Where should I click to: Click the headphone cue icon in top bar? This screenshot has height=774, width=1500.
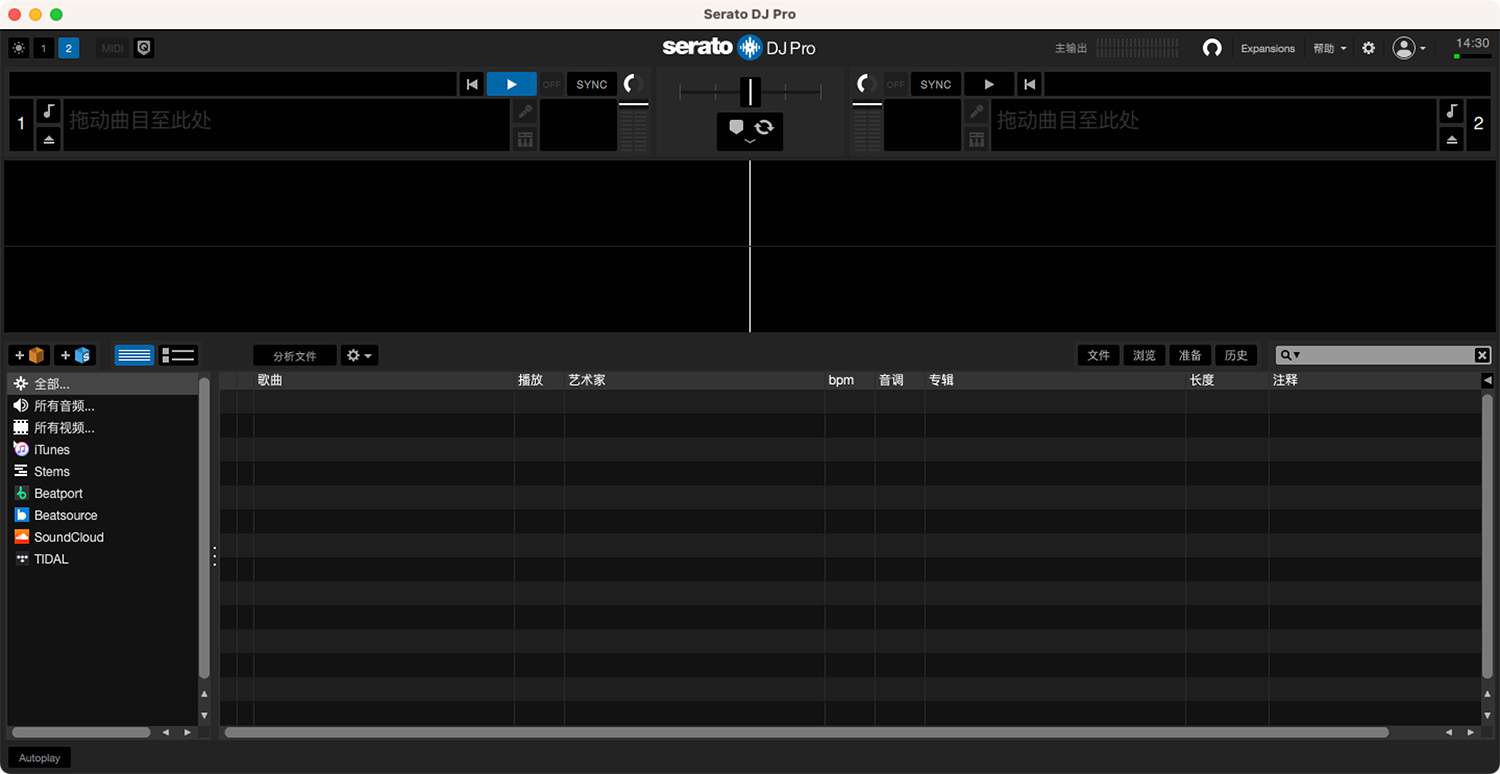coord(1212,48)
